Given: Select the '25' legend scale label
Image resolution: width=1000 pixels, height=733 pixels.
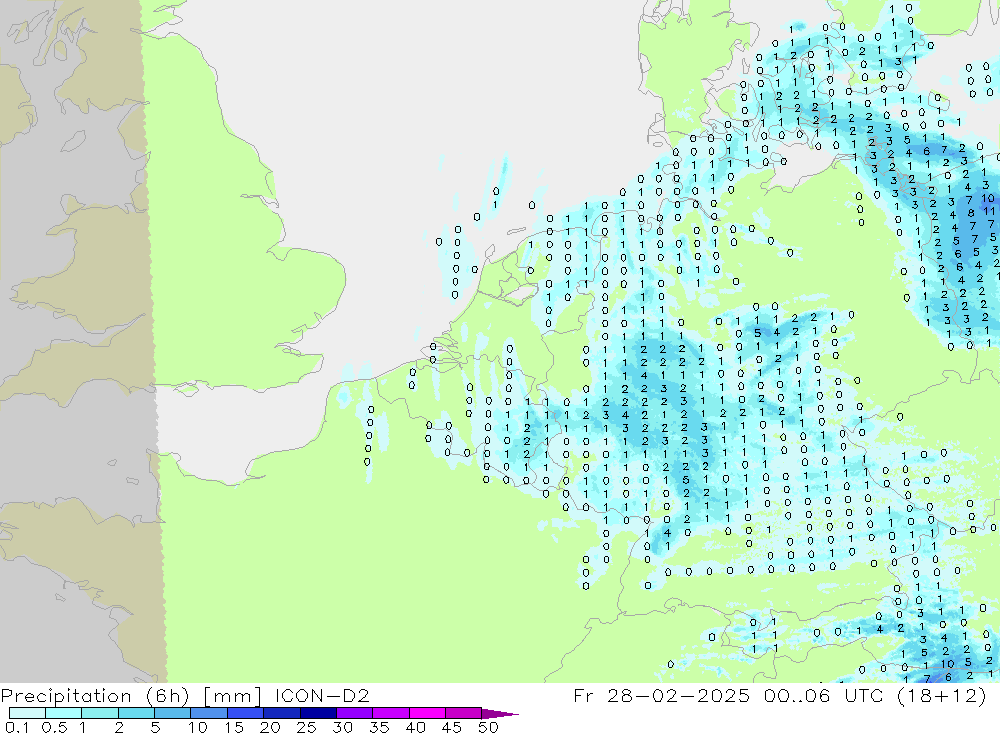Looking at the screenshot, I should (x=306, y=727).
